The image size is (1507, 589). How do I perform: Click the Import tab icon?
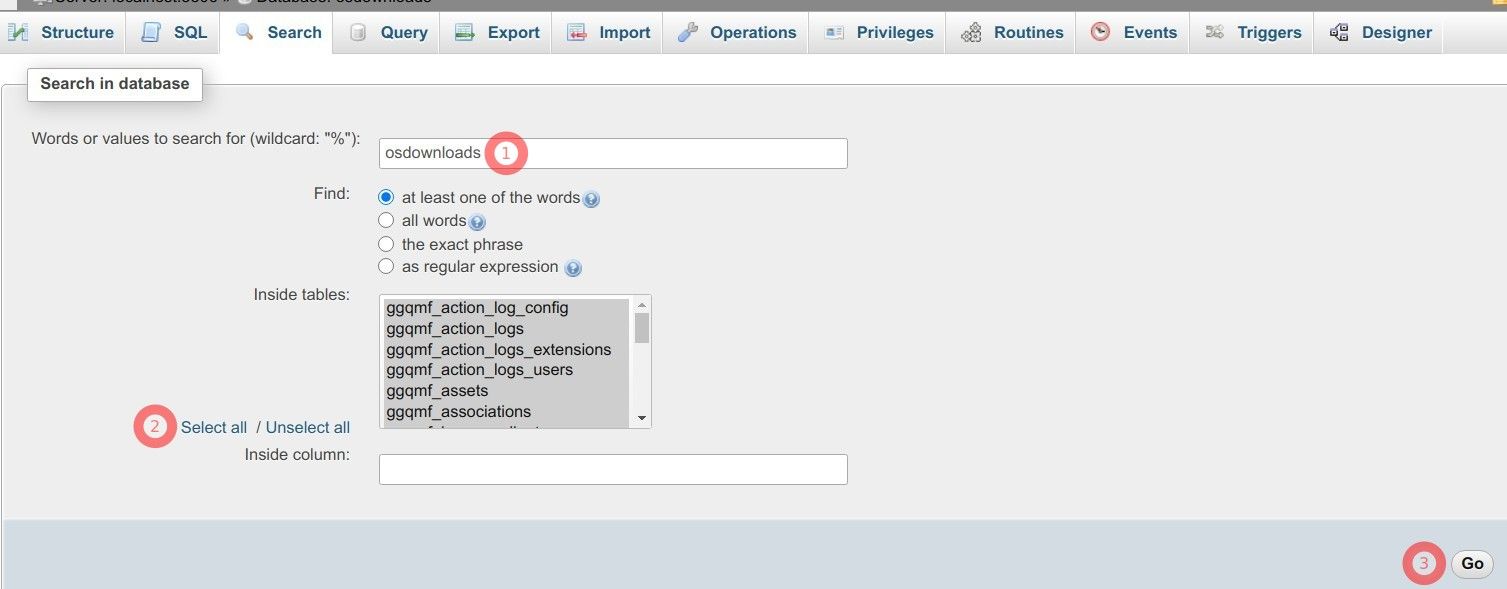click(x=577, y=33)
